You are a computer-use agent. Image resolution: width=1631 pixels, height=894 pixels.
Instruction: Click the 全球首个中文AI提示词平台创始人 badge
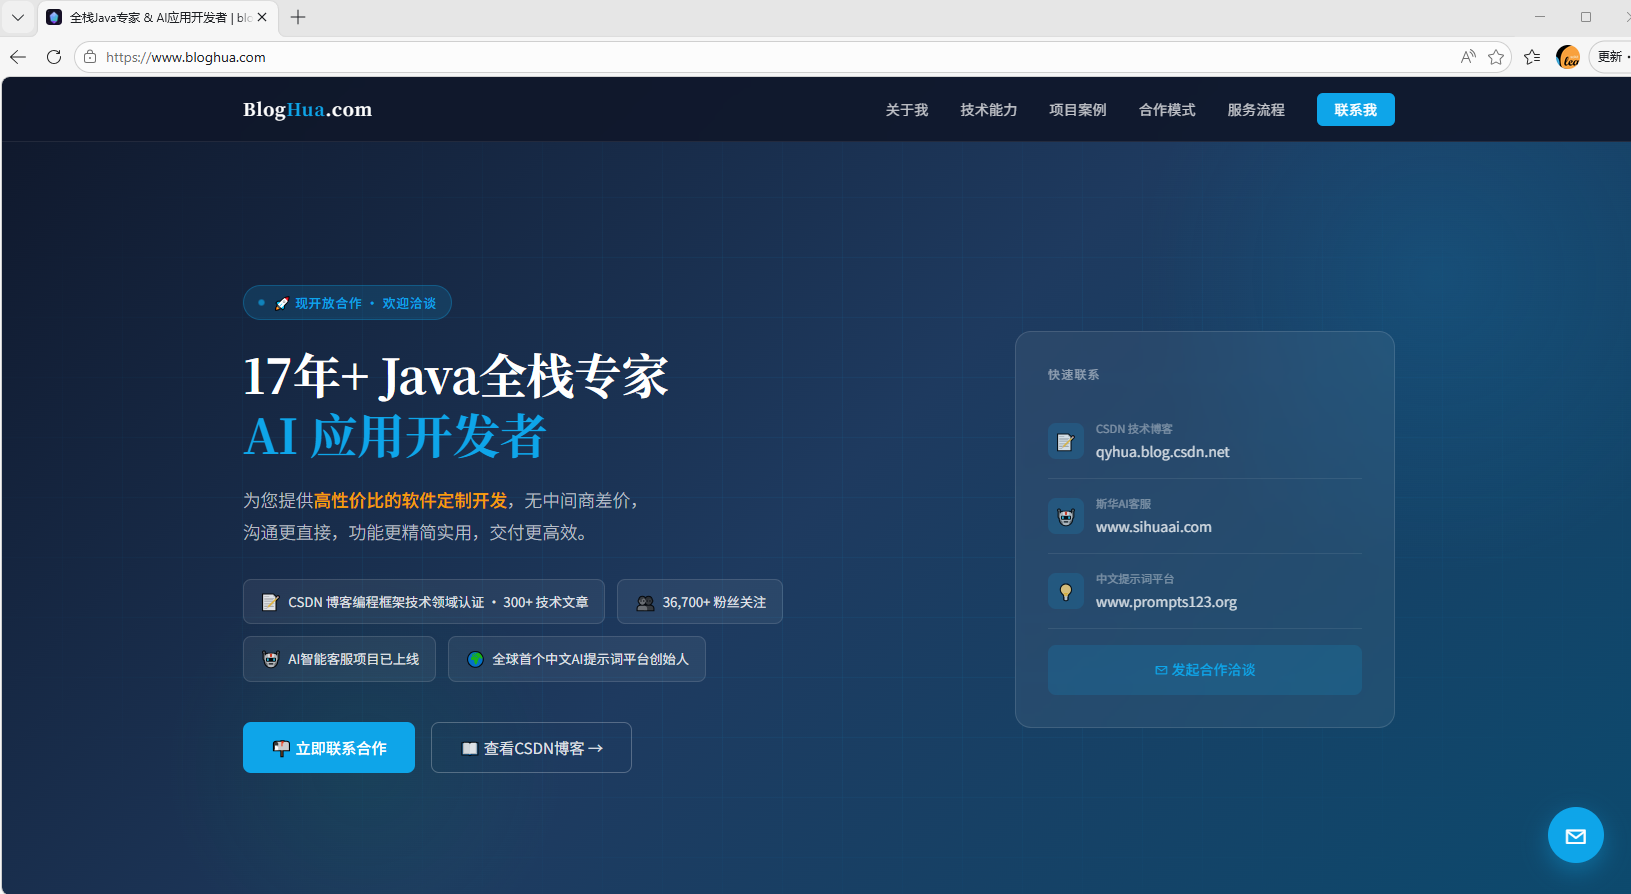tap(577, 659)
